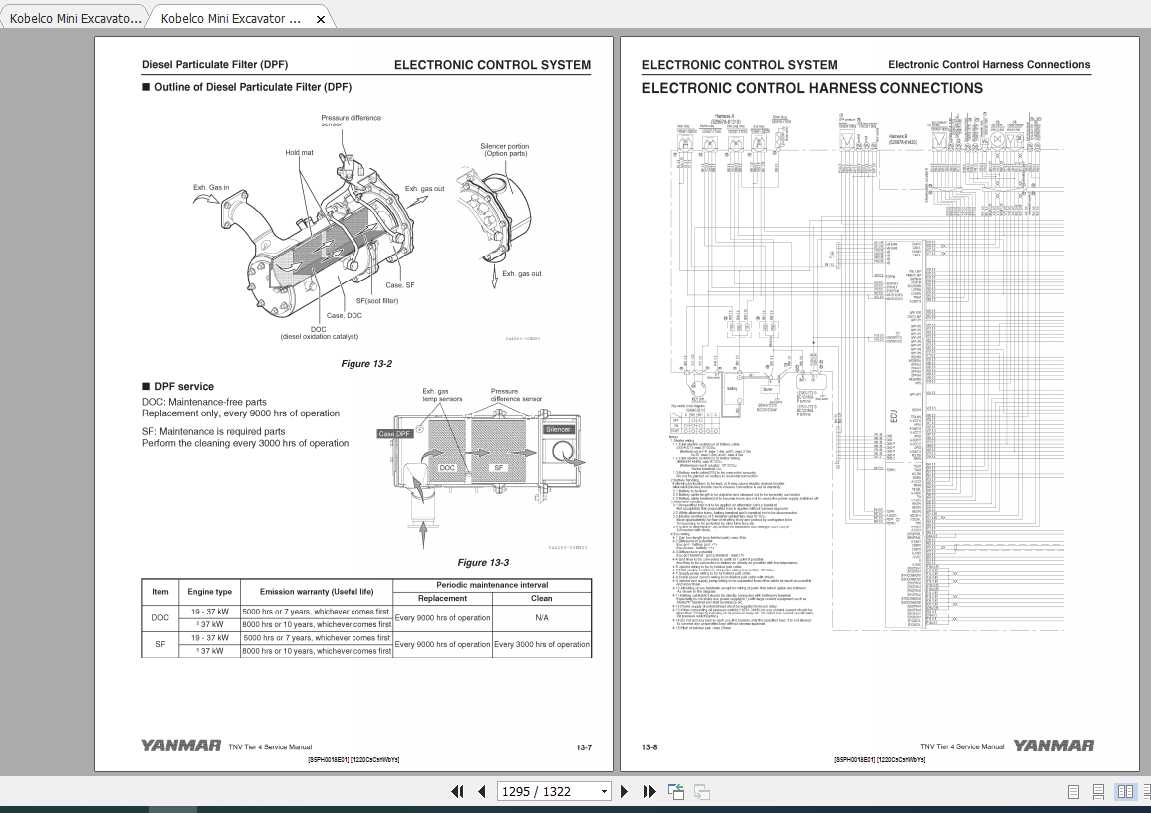1151x813 pixels.
Task: Go to the previous page
Action: point(482,791)
